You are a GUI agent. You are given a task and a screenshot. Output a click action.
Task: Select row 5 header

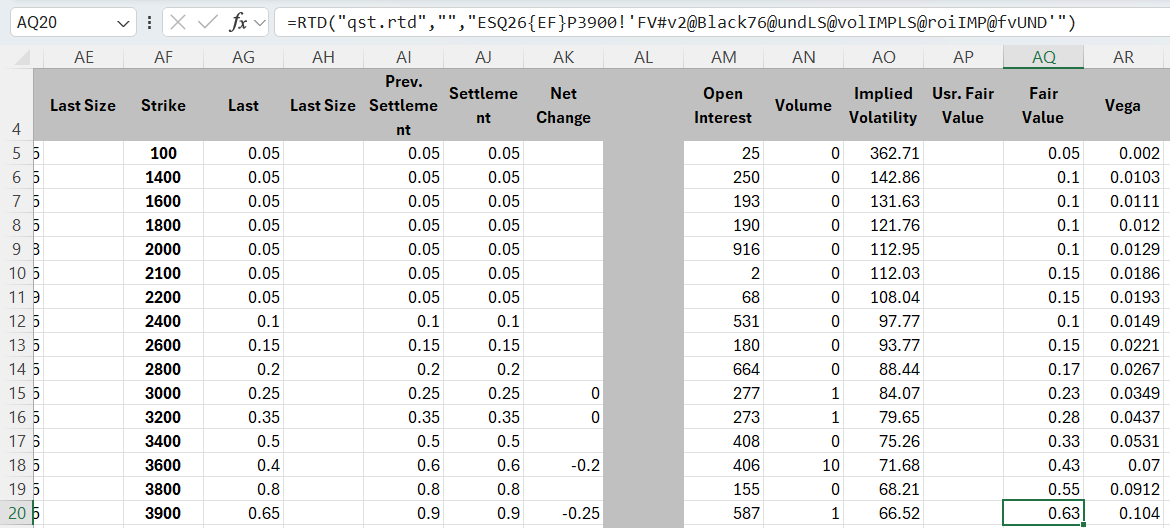point(16,154)
